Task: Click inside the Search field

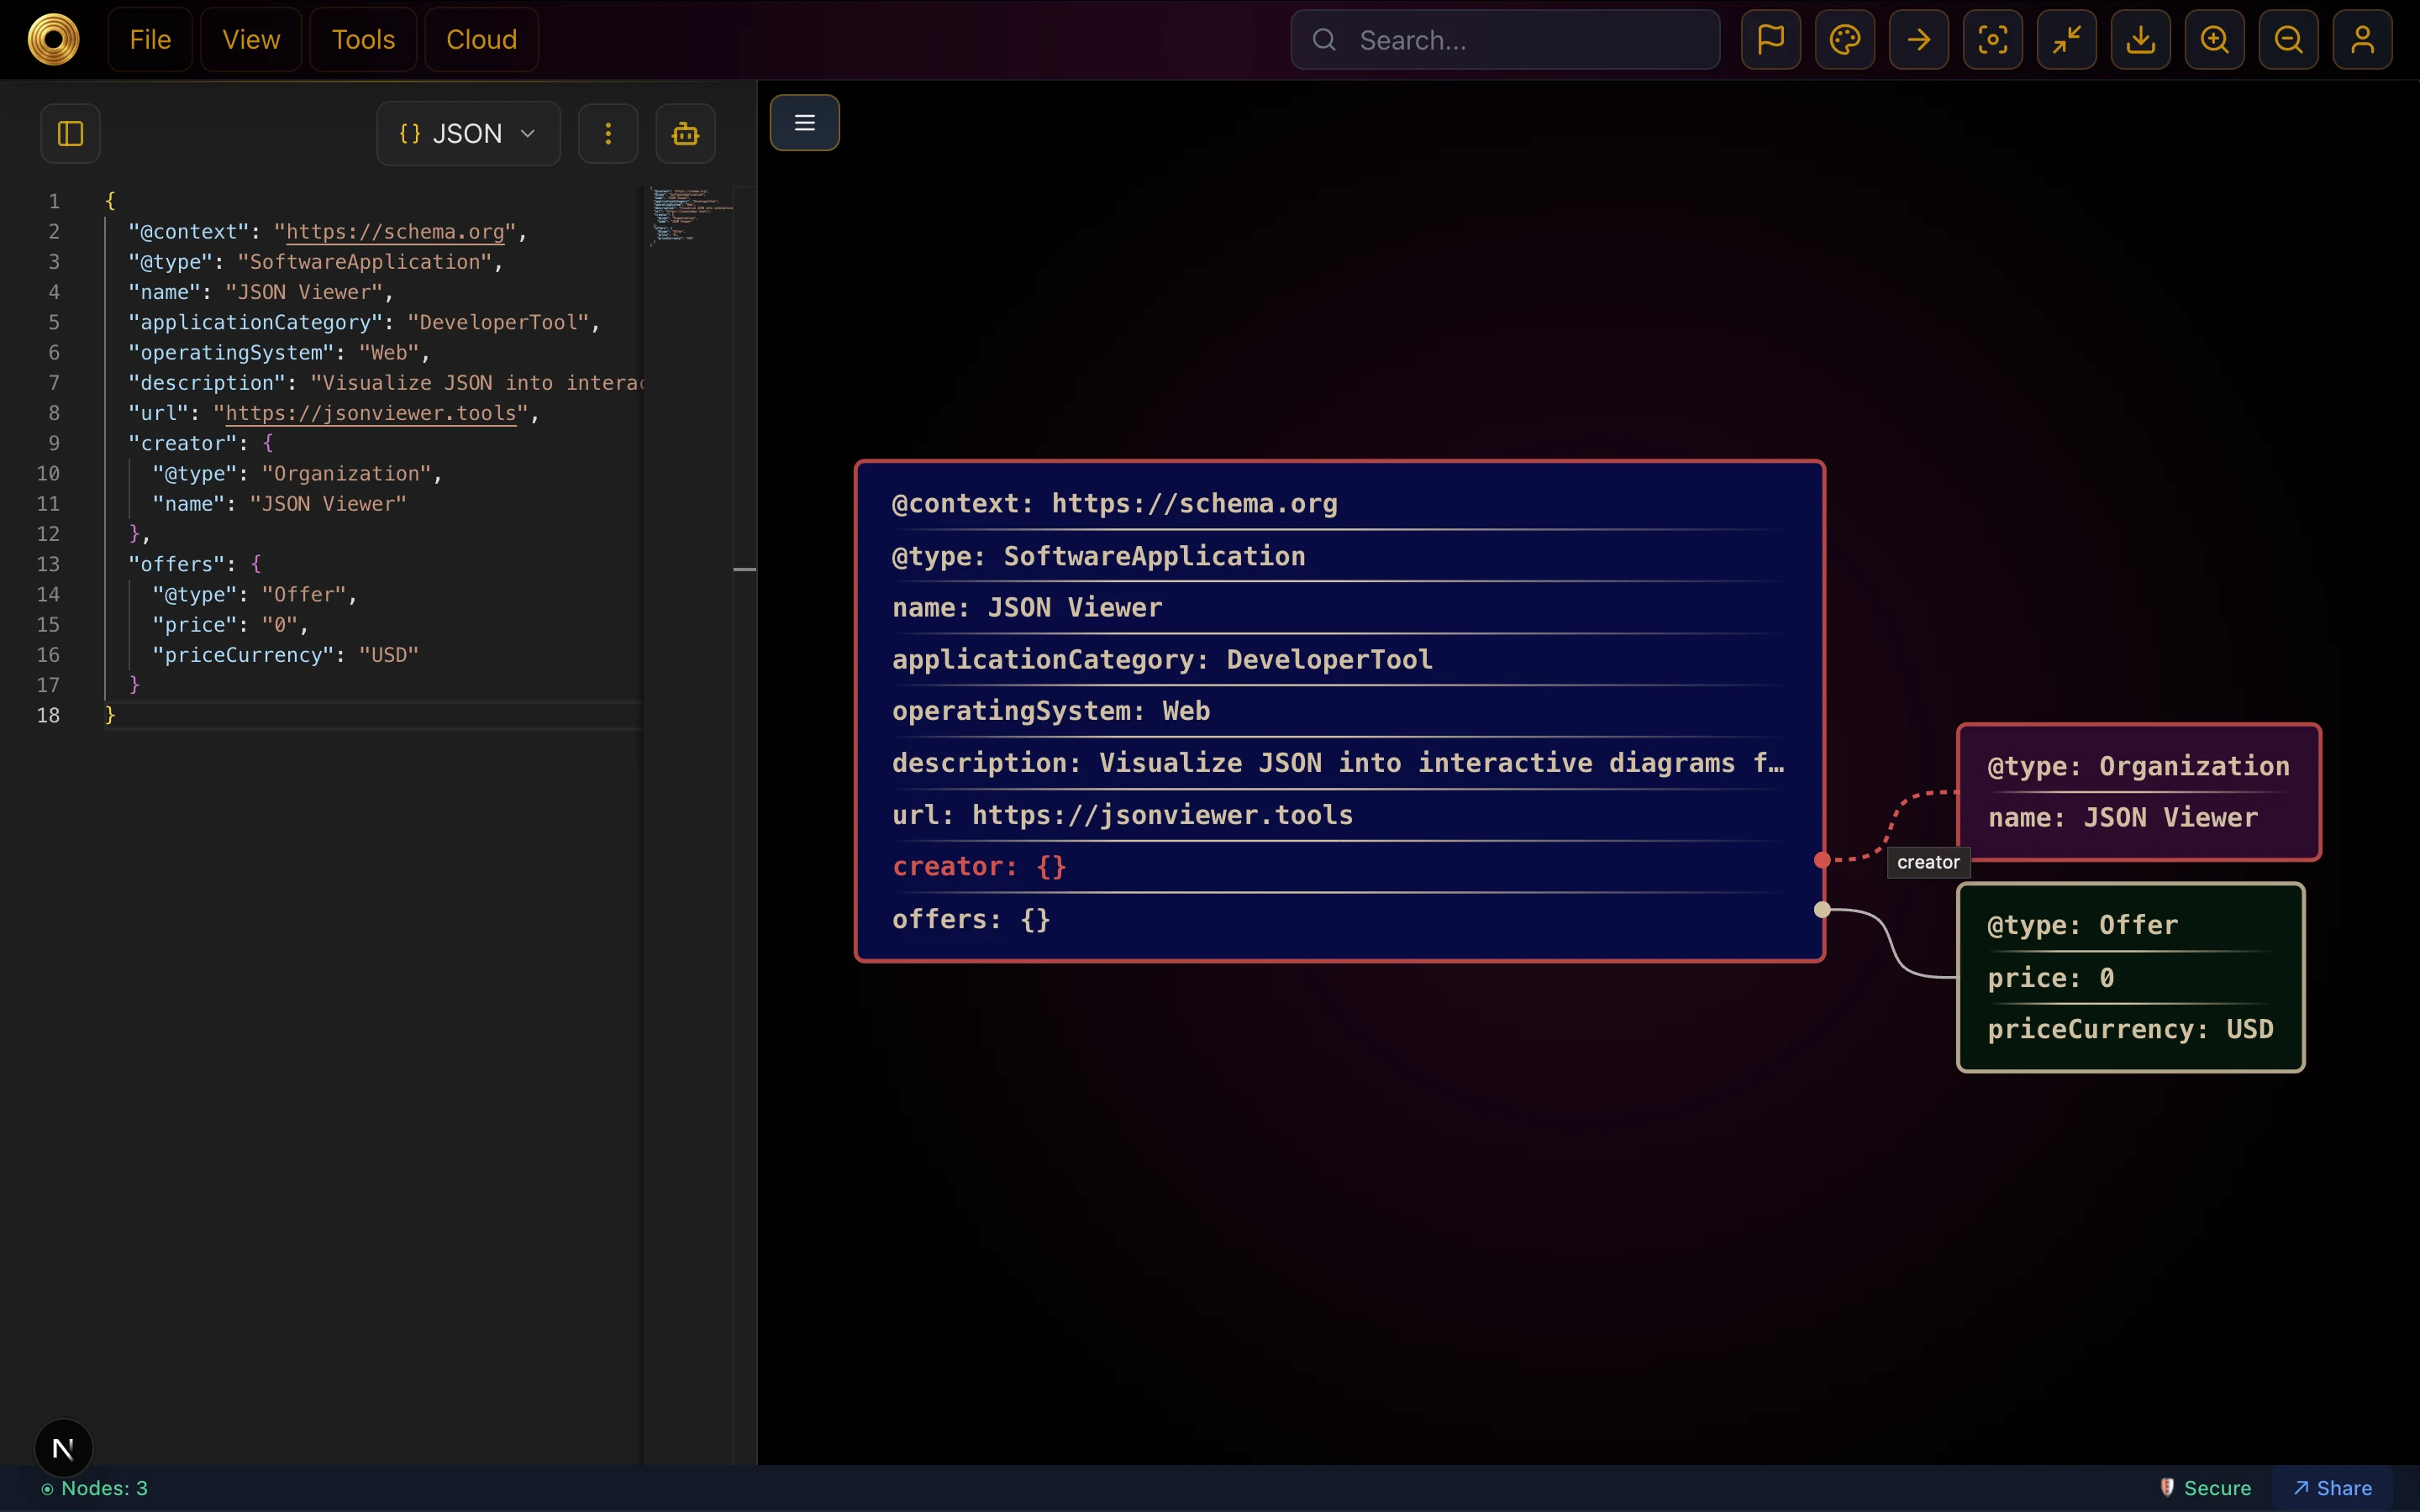Action: click(1505, 40)
